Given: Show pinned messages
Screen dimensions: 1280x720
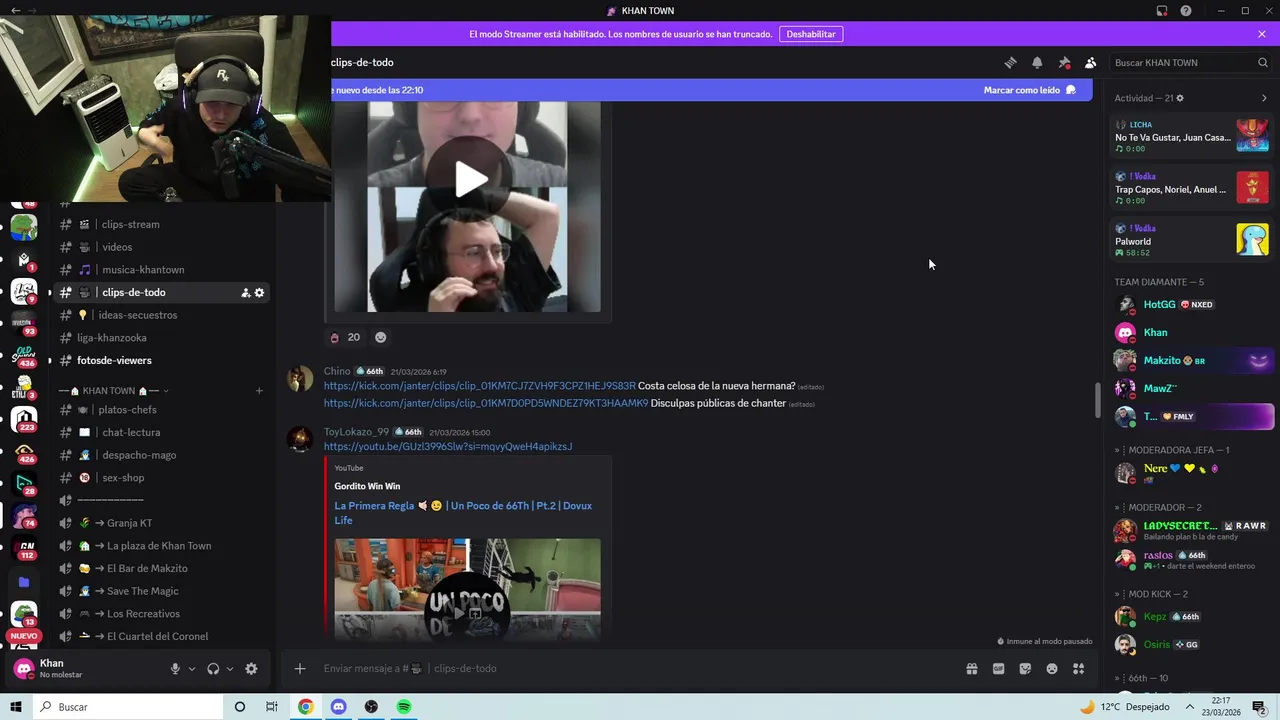Looking at the screenshot, I should point(1064,62).
